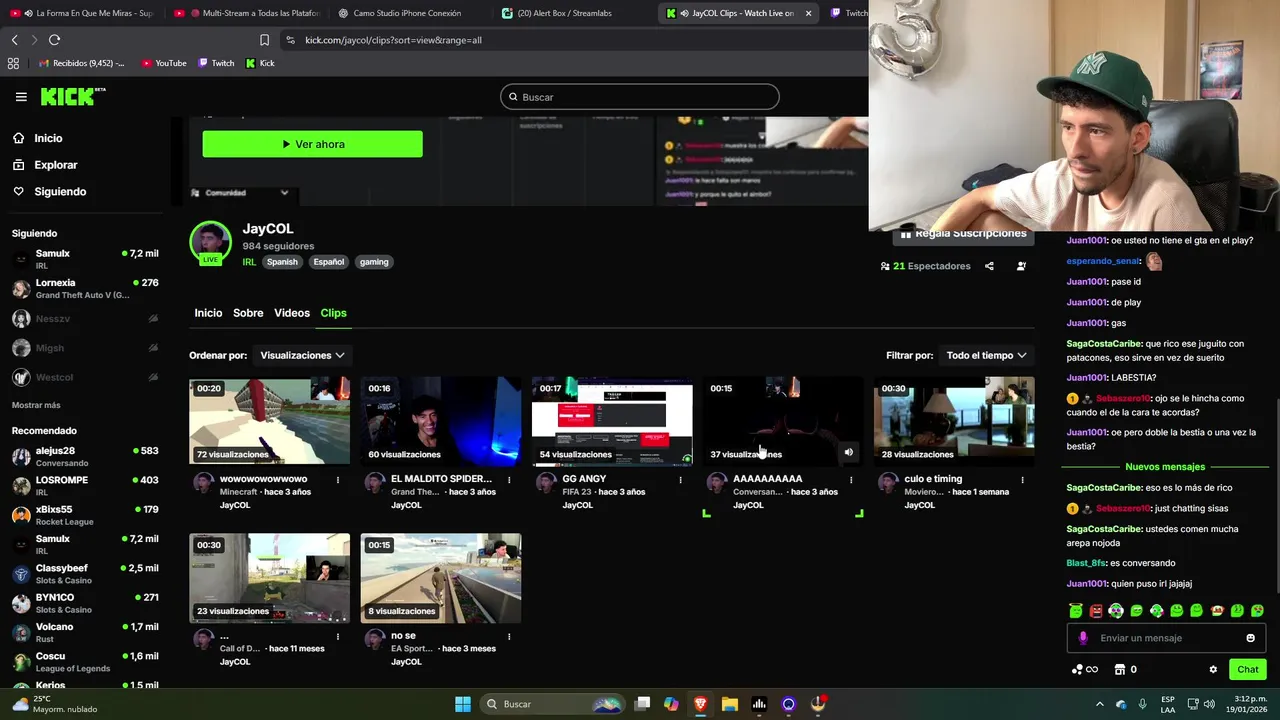Open the wowowowowwowo Minecraft clip thumbnail
The image size is (1280, 720).
click(x=270, y=421)
